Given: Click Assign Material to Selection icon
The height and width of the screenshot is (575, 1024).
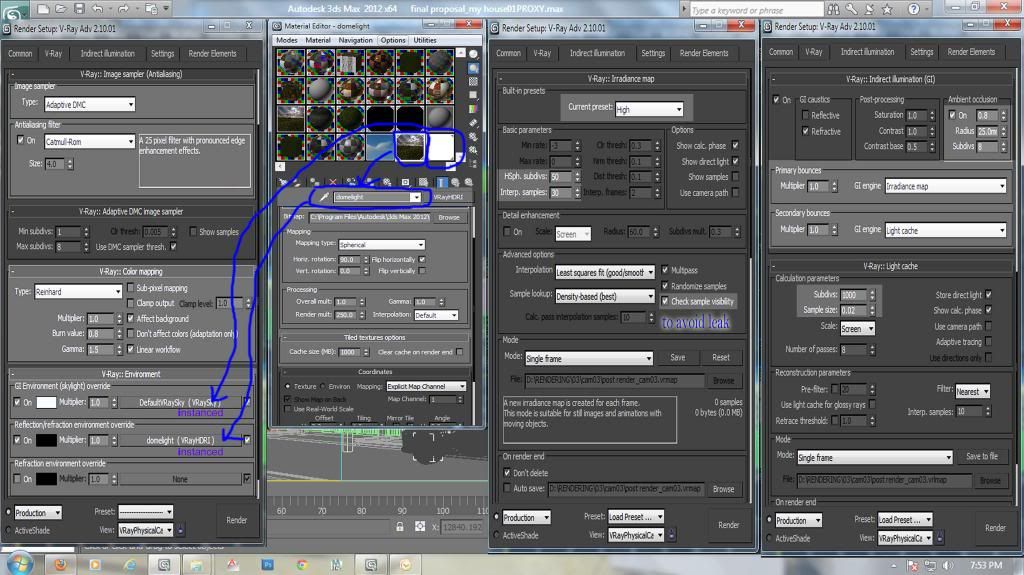Looking at the screenshot, I should 315,182.
